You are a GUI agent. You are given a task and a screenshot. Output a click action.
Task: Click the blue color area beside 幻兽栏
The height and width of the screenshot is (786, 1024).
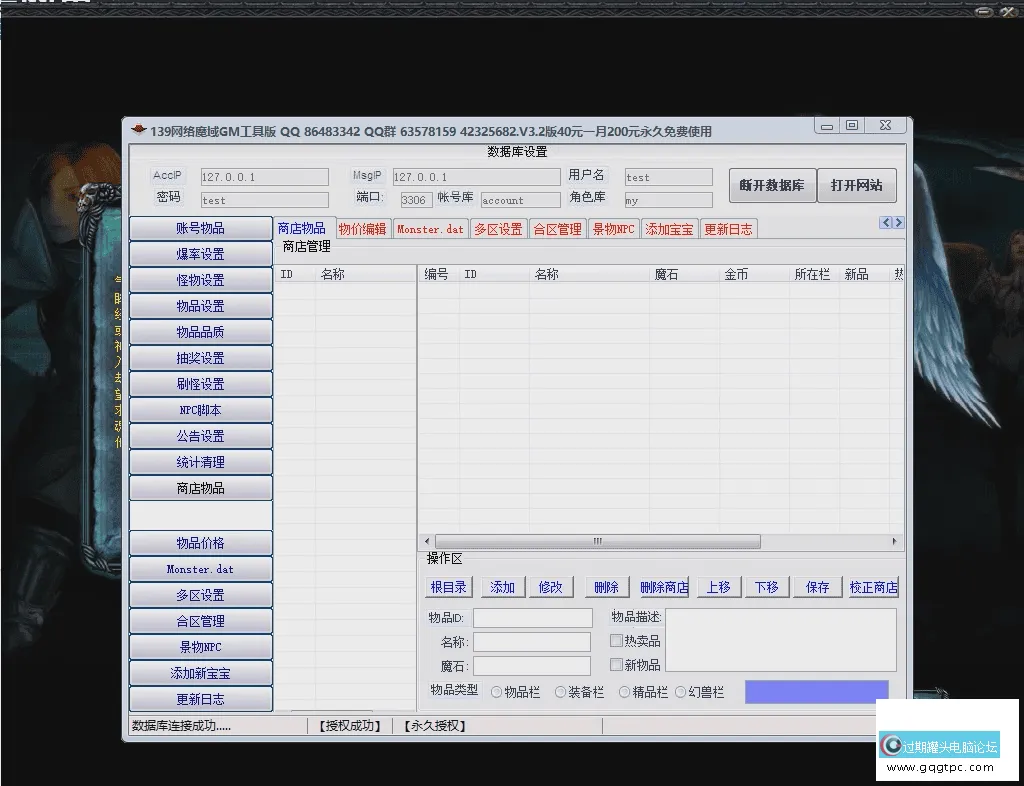(x=816, y=691)
